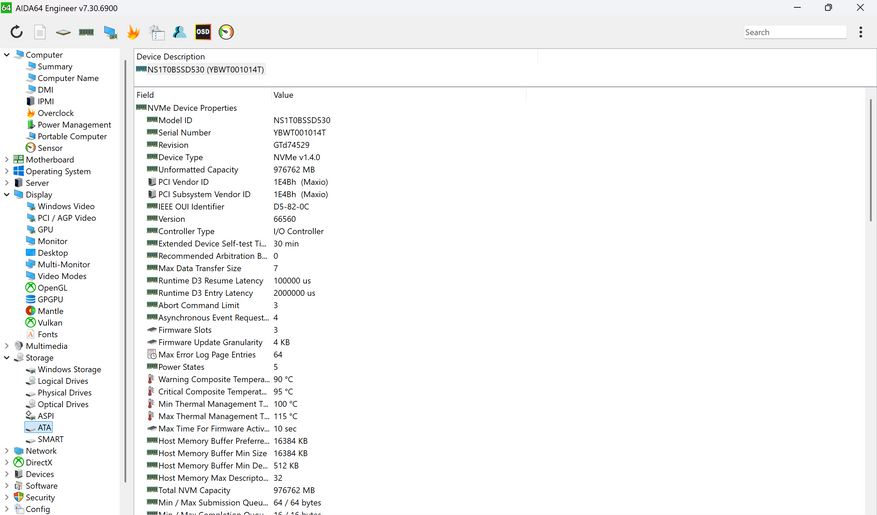Select Windows Video under Display
The width and height of the screenshot is (877, 515).
click(x=66, y=206)
